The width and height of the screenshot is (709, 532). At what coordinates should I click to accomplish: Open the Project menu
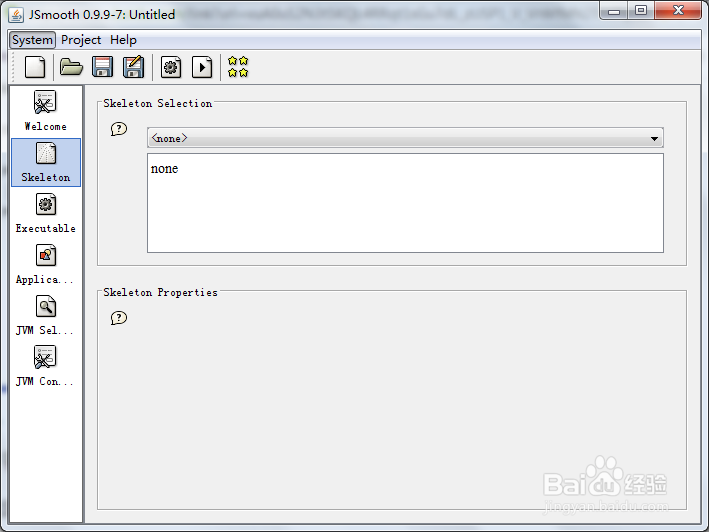81,40
